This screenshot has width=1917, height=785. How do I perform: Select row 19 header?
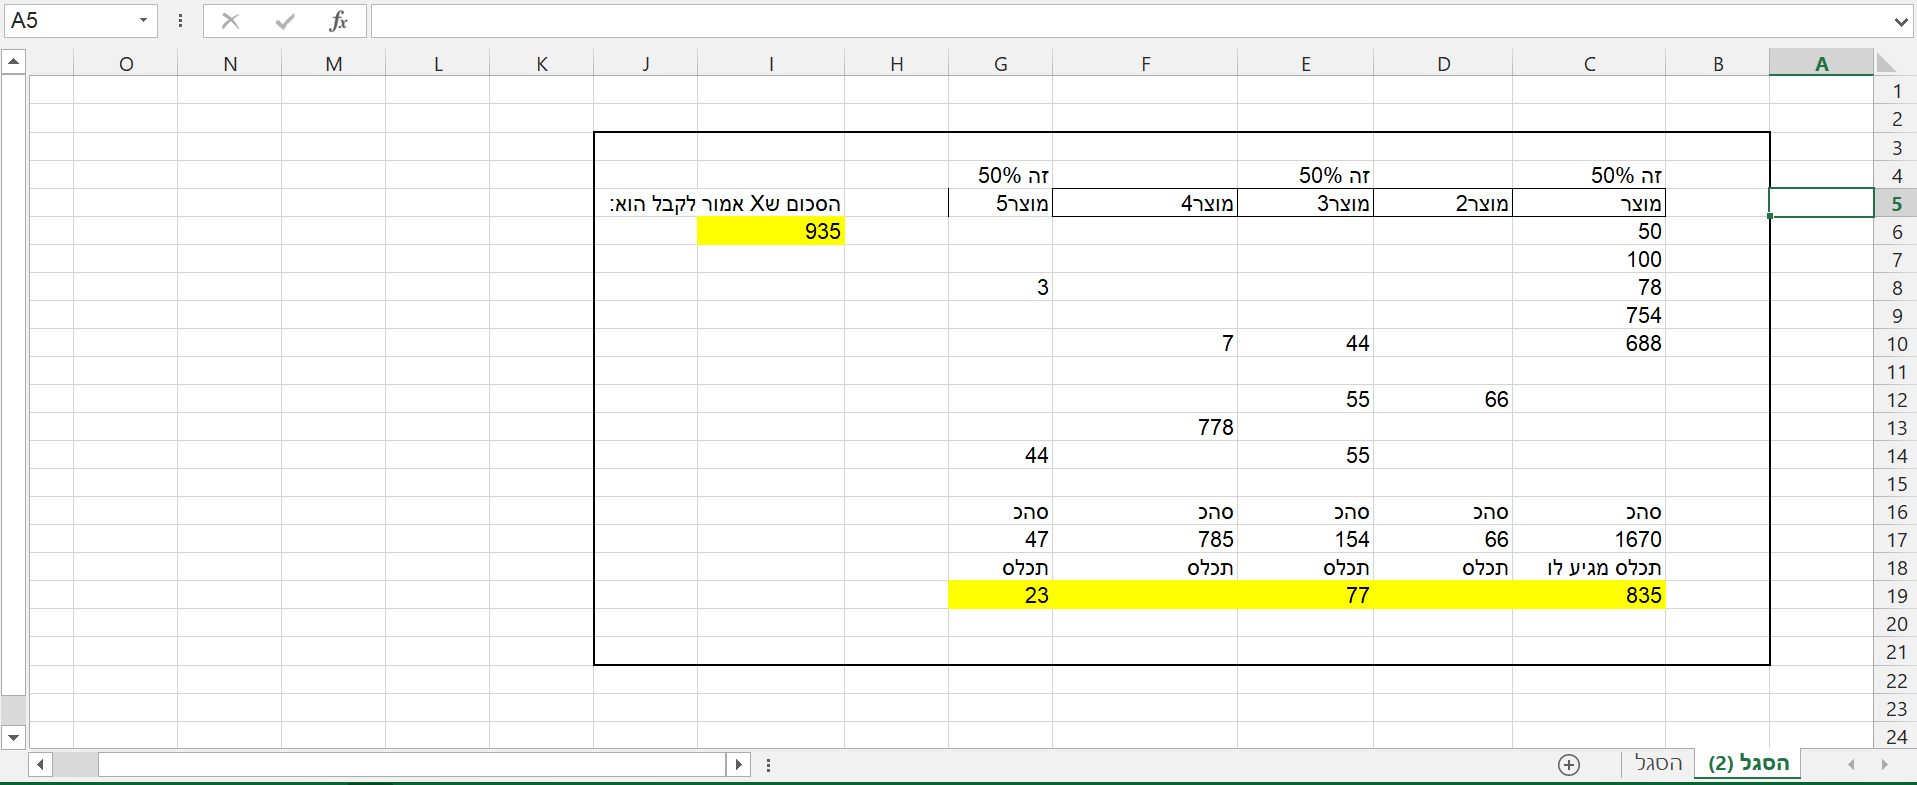coord(1896,595)
